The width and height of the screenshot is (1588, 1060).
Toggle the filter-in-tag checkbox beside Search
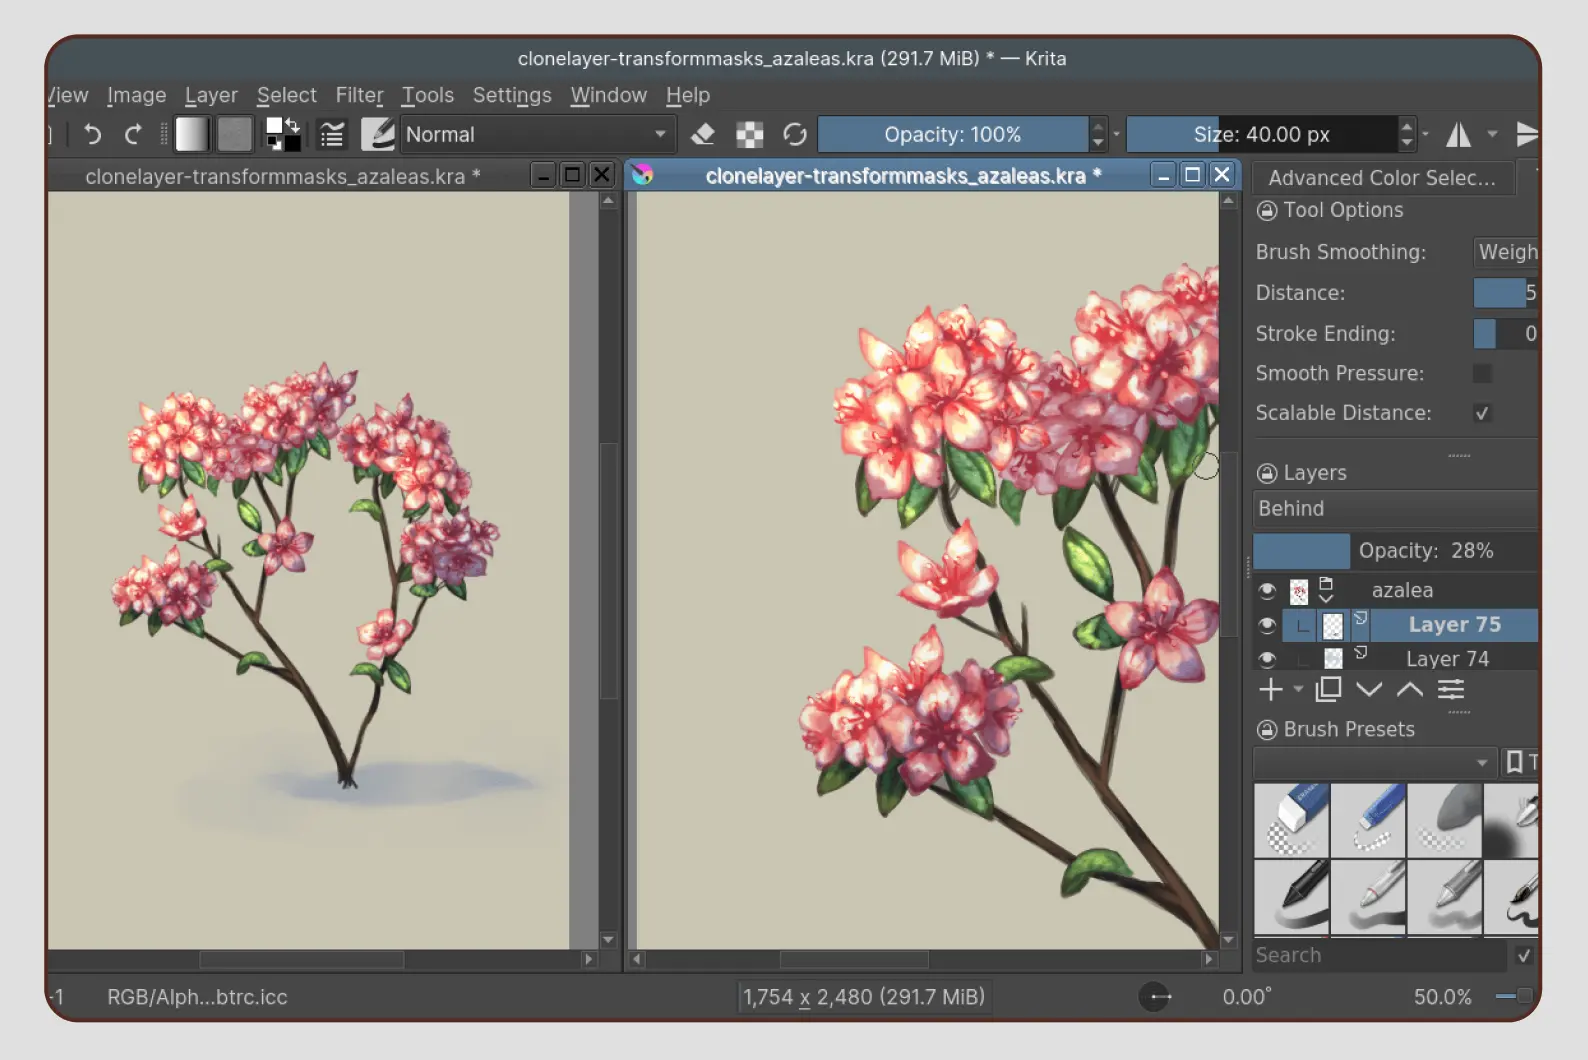pos(1524,955)
